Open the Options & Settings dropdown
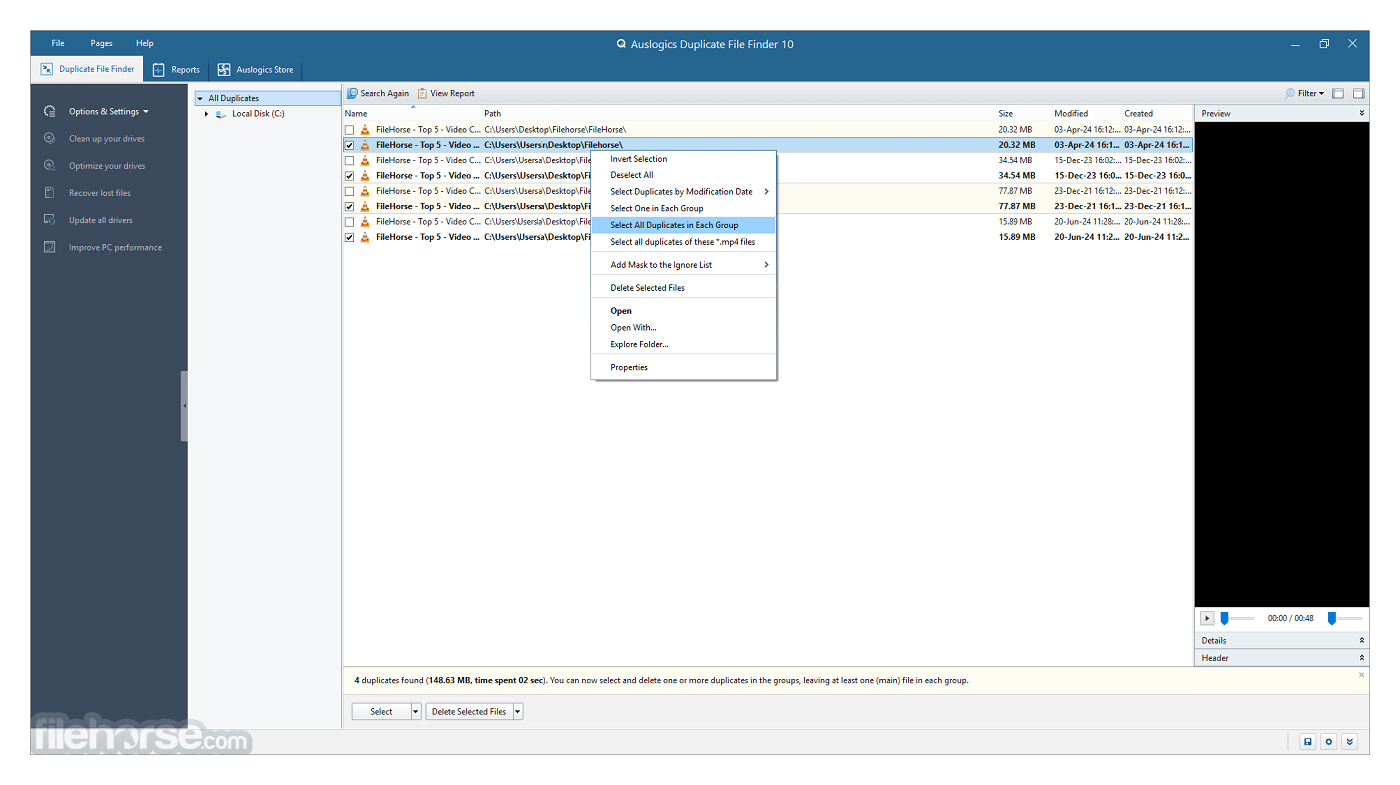1400x785 pixels. (x=108, y=111)
